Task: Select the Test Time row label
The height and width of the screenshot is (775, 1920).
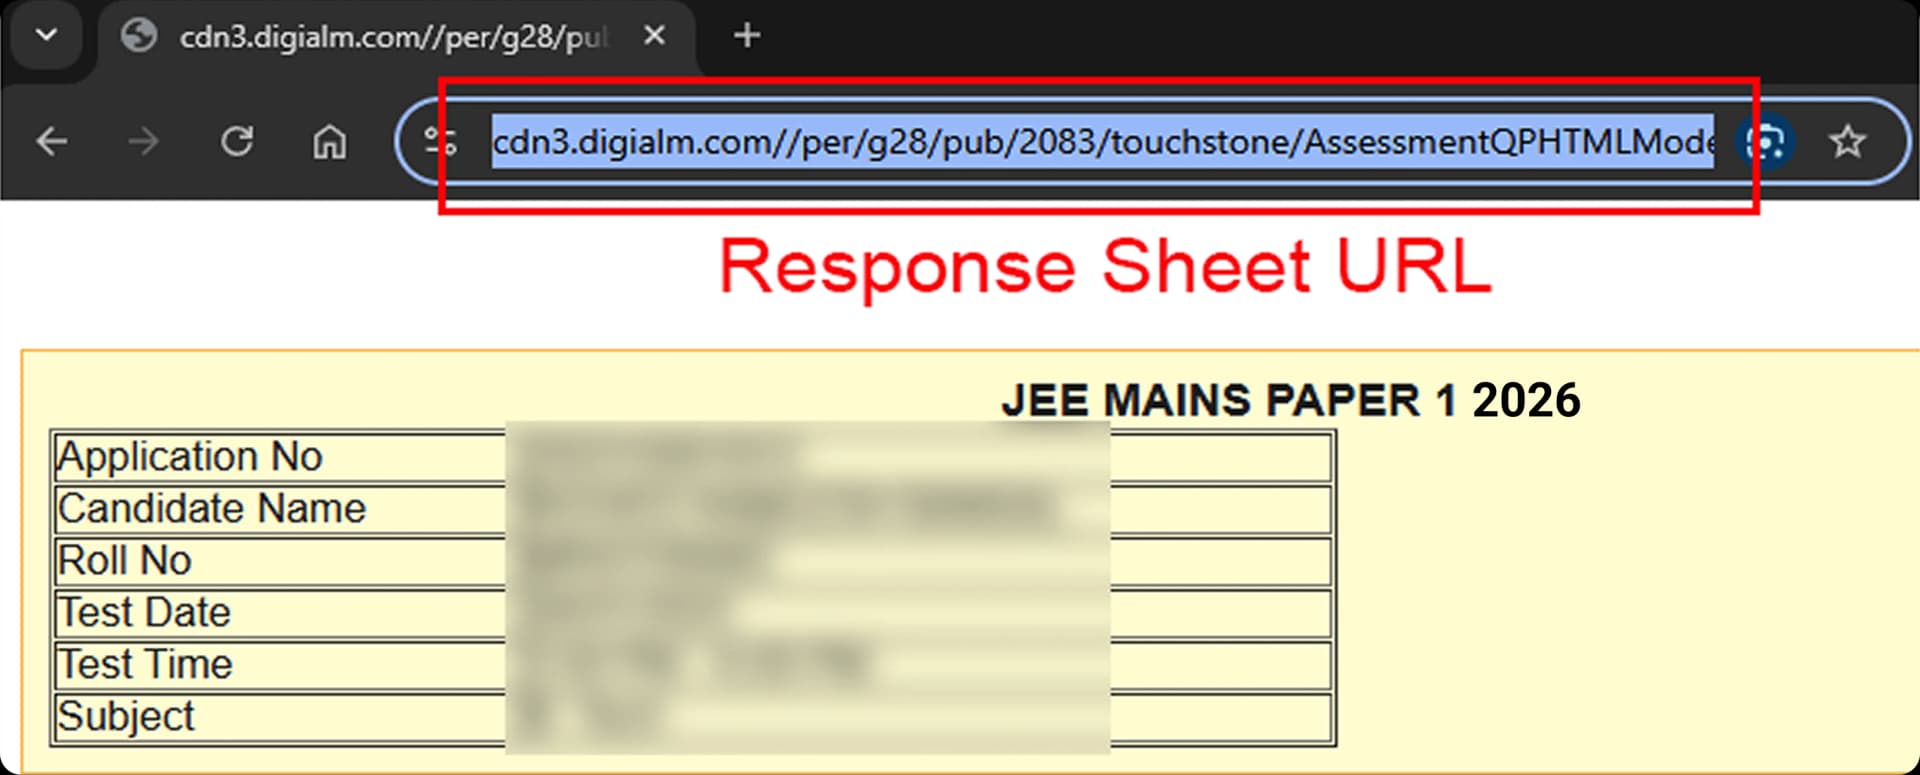Action: 145,665
